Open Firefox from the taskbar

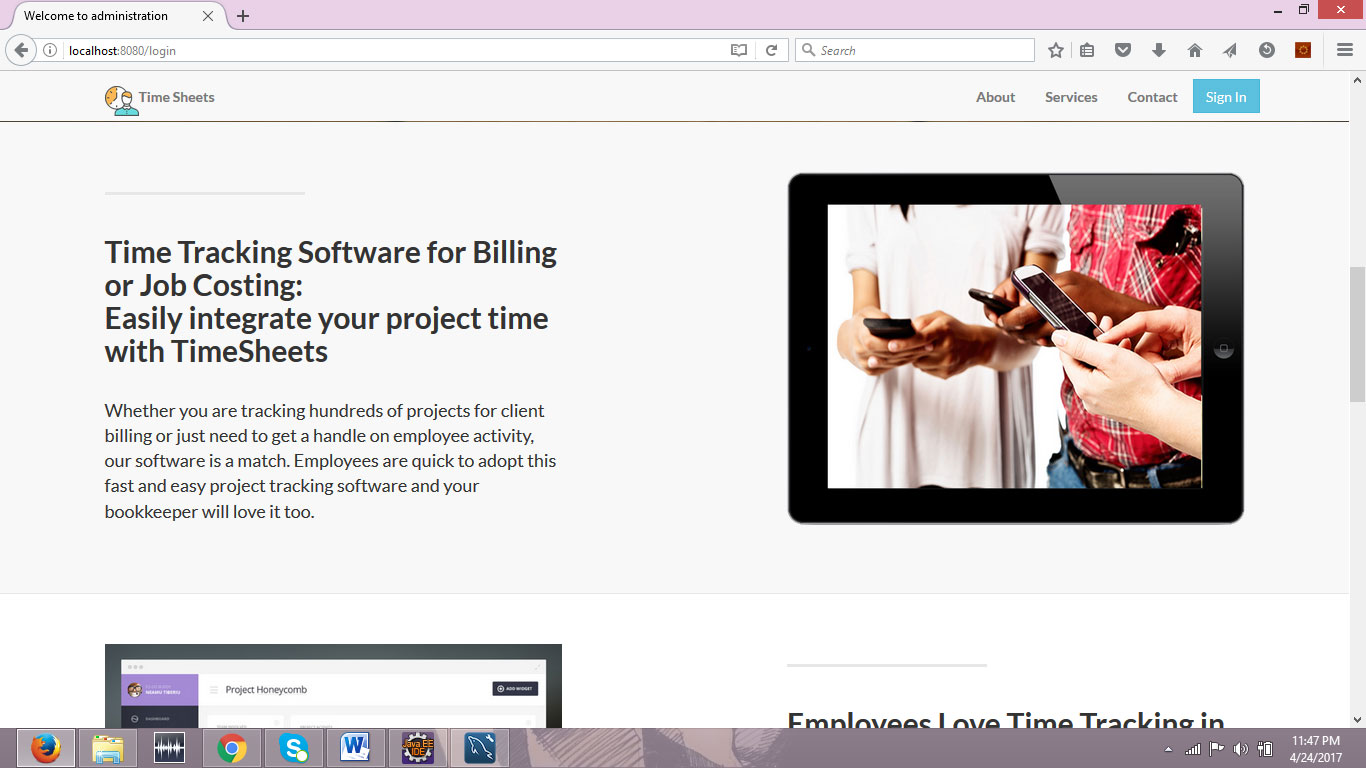45,748
